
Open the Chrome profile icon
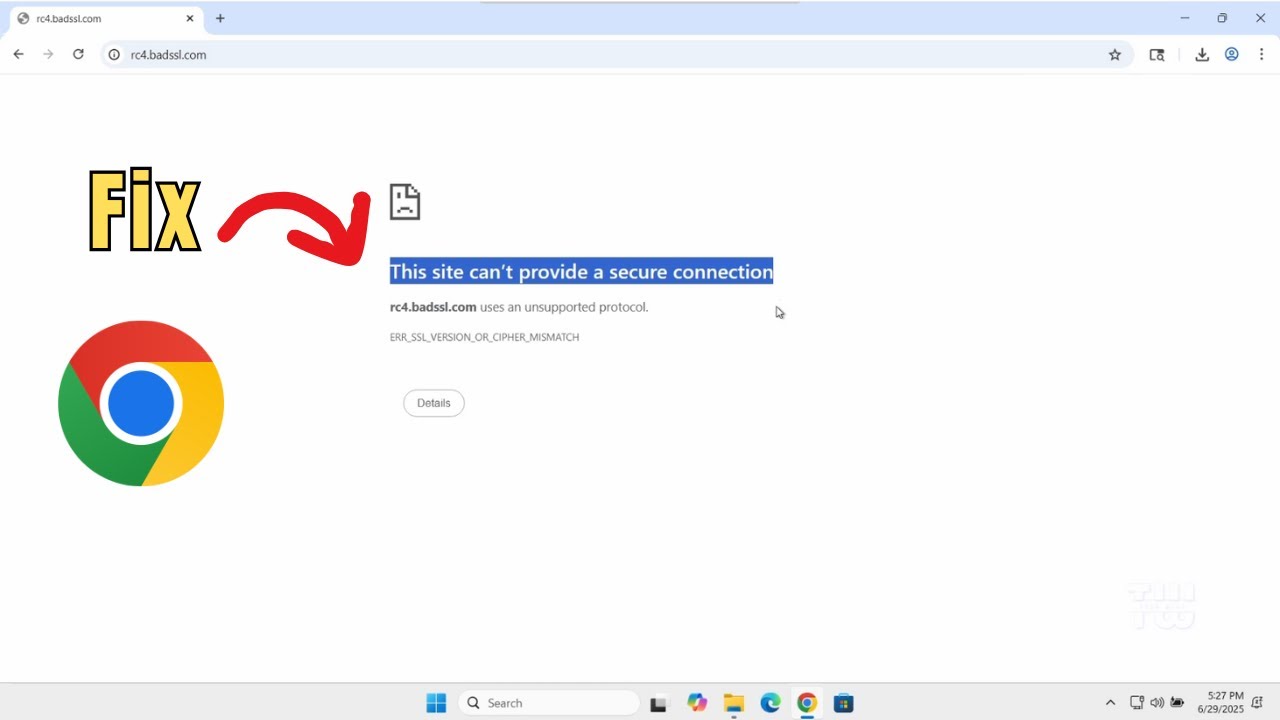(1232, 55)
